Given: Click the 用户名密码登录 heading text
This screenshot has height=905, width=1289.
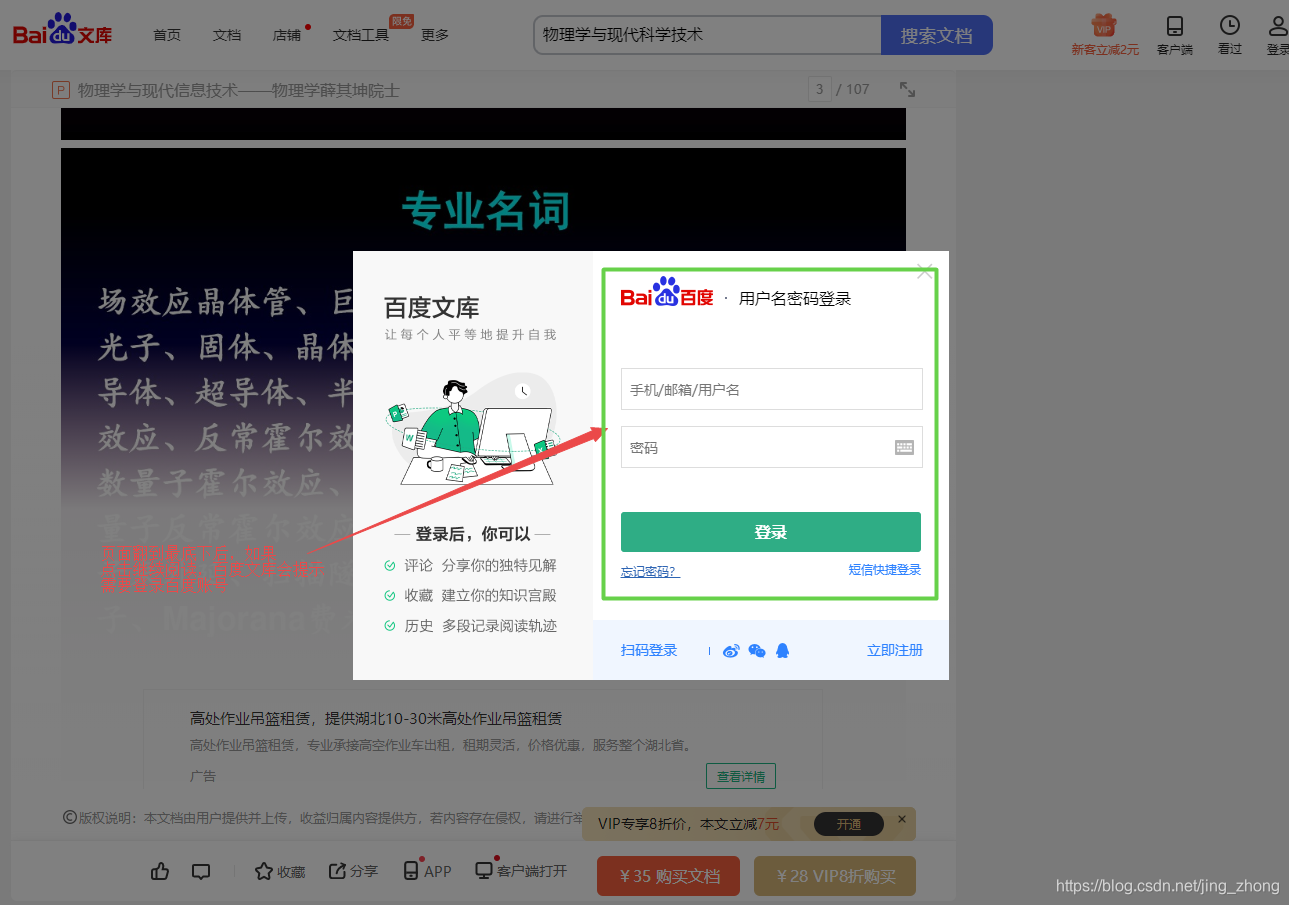Looking at the screenshot, I should (x=795, y=298).
